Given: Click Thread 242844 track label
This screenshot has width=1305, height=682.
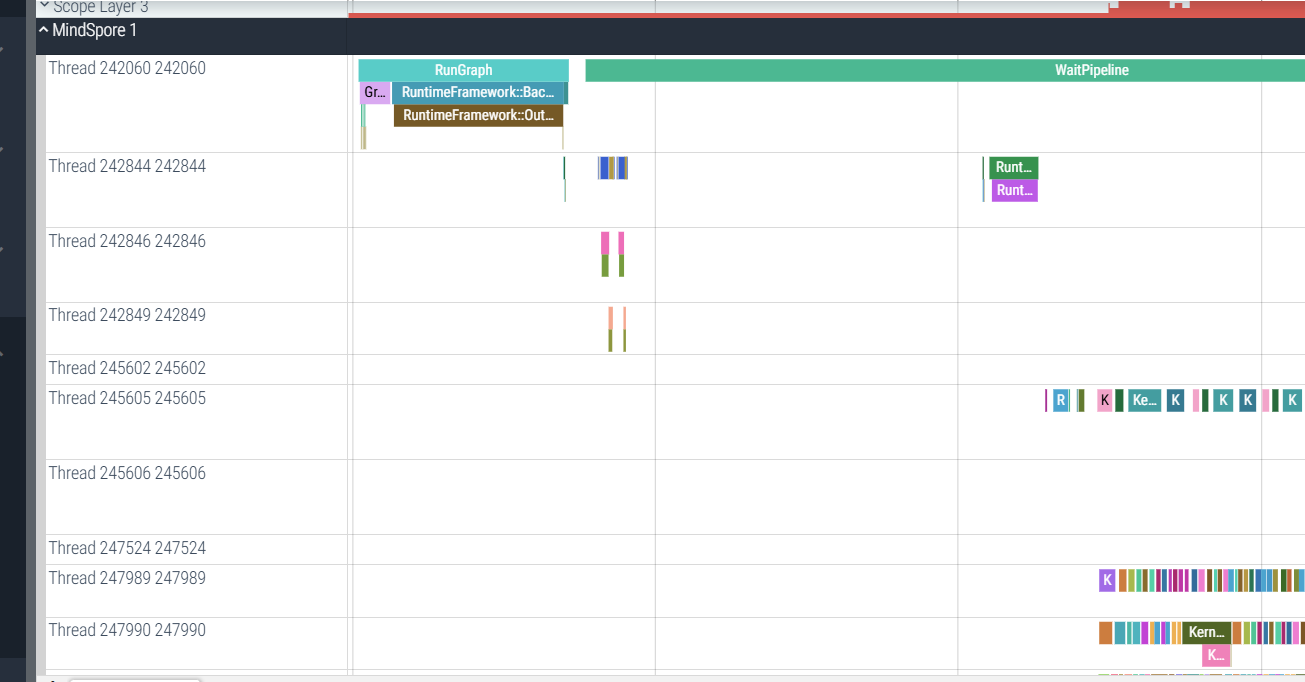Looking at the screenshot, I should [x=127, y=167].
